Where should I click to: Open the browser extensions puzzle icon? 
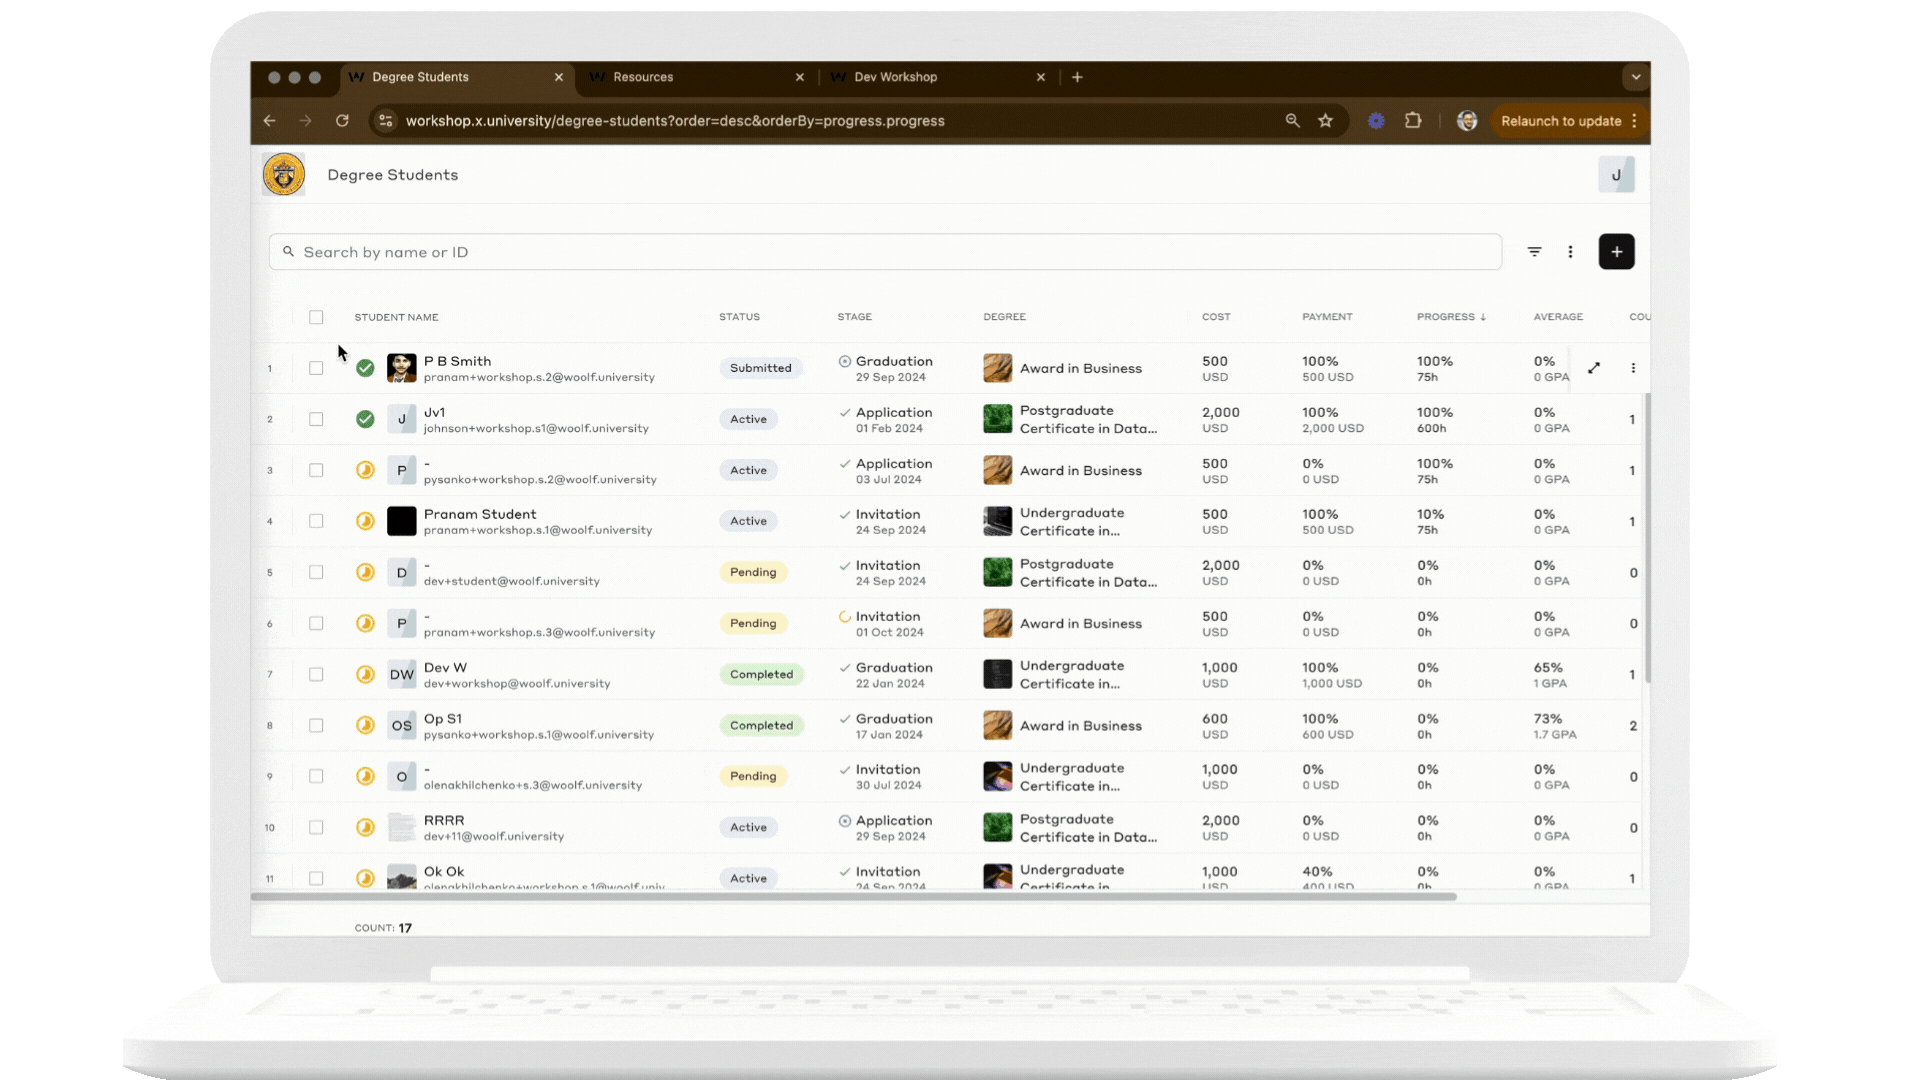click(x=1412, y=121)
